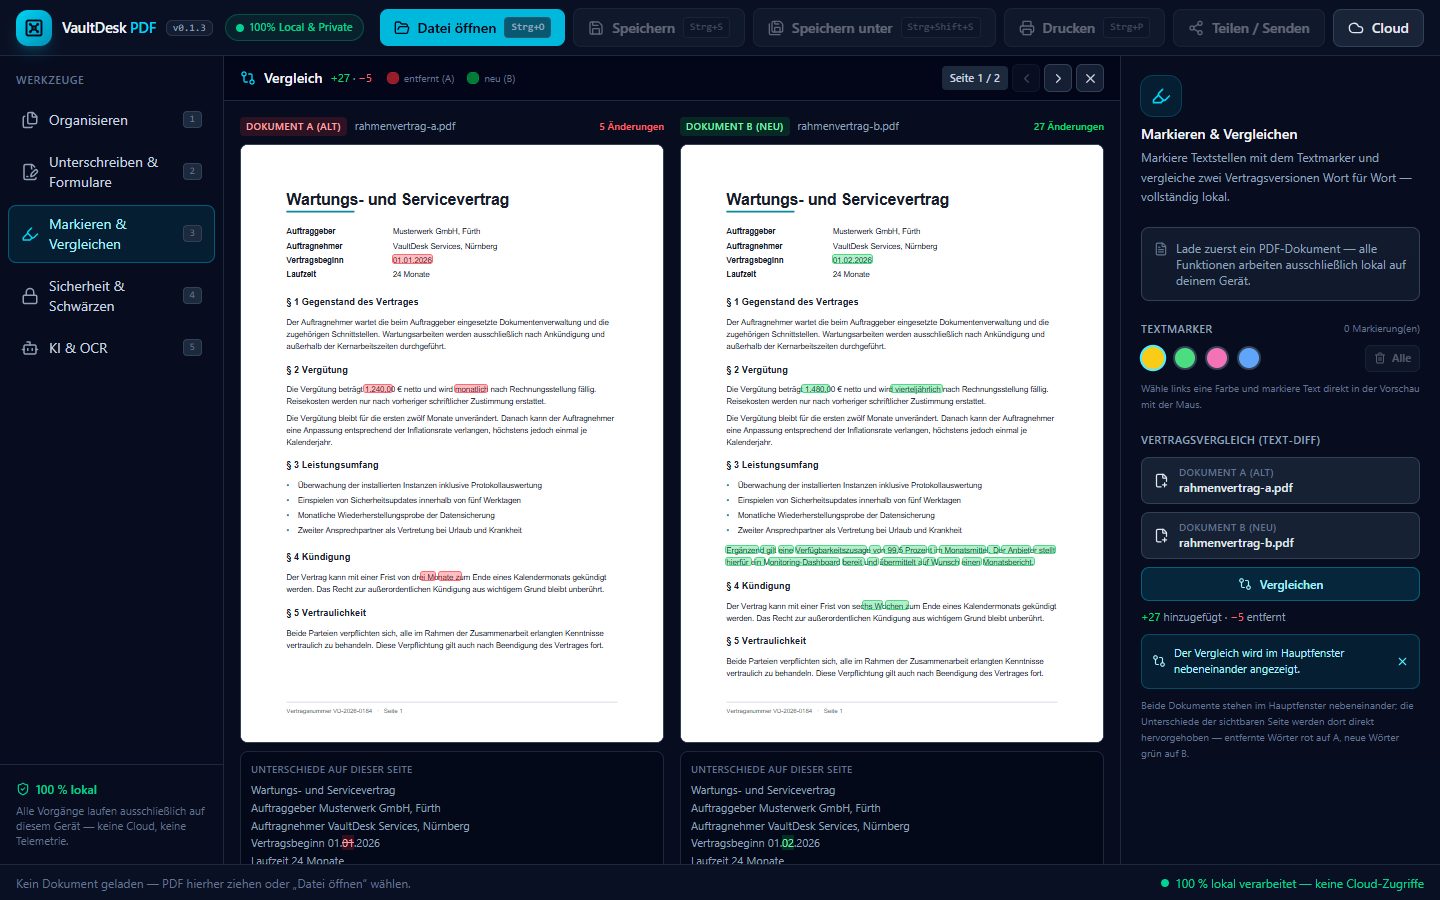
Task: Open the Teilen / Senden option
Action: tap(1249, 28)
